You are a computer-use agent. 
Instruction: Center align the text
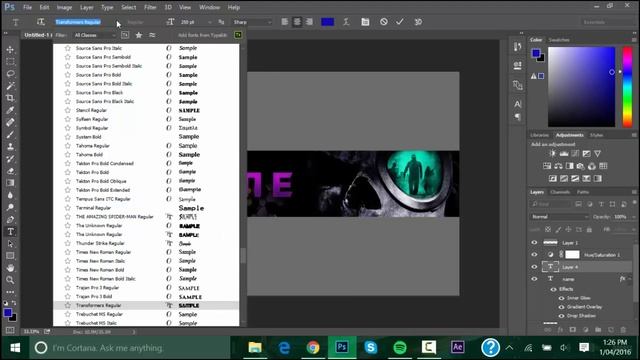[297, 22]
